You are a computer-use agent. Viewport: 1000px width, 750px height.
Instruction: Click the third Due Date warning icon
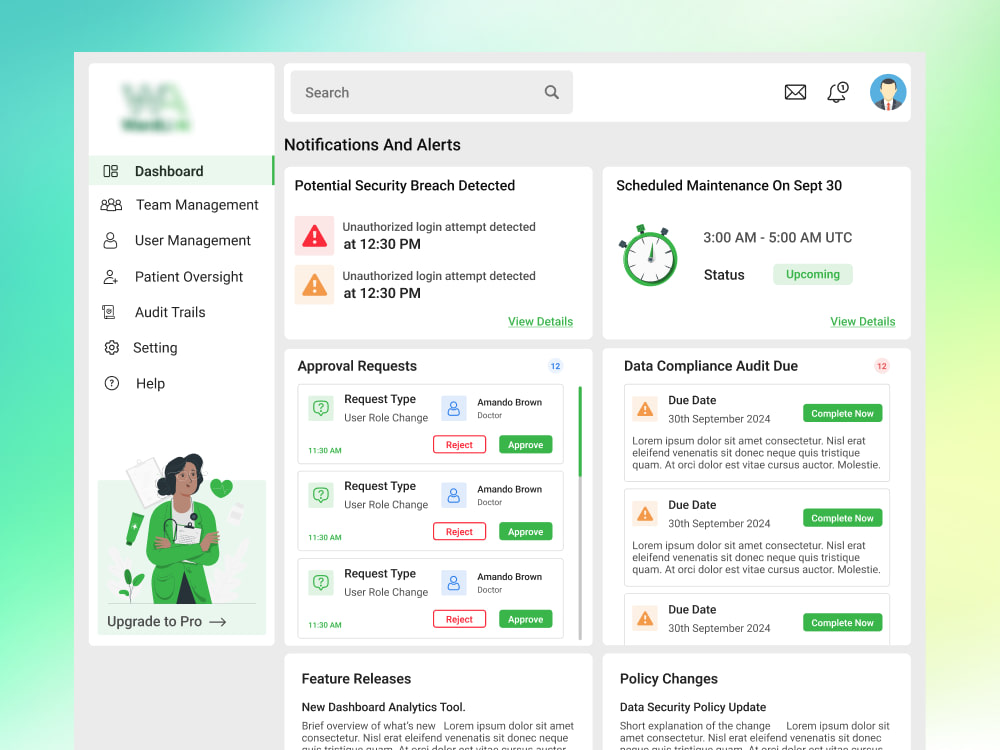tap(645, 618)
